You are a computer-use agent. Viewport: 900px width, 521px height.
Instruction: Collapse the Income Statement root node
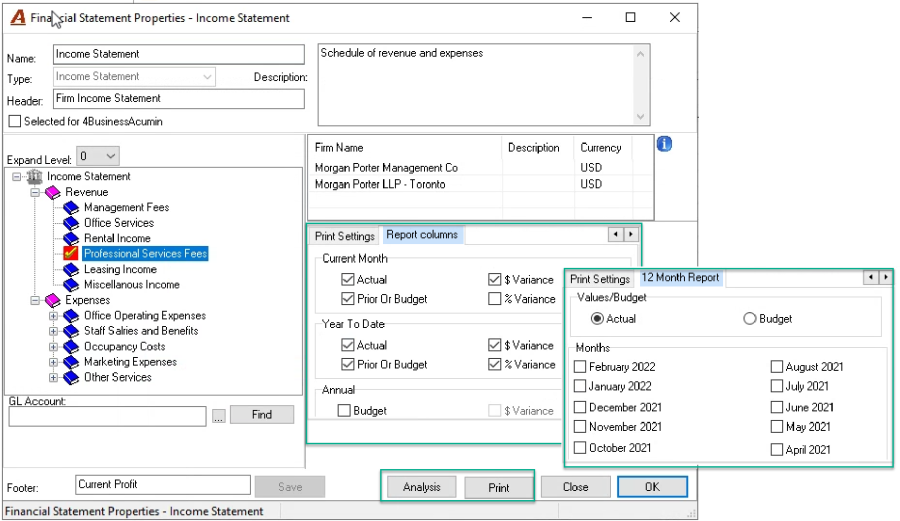pos(17,177)
